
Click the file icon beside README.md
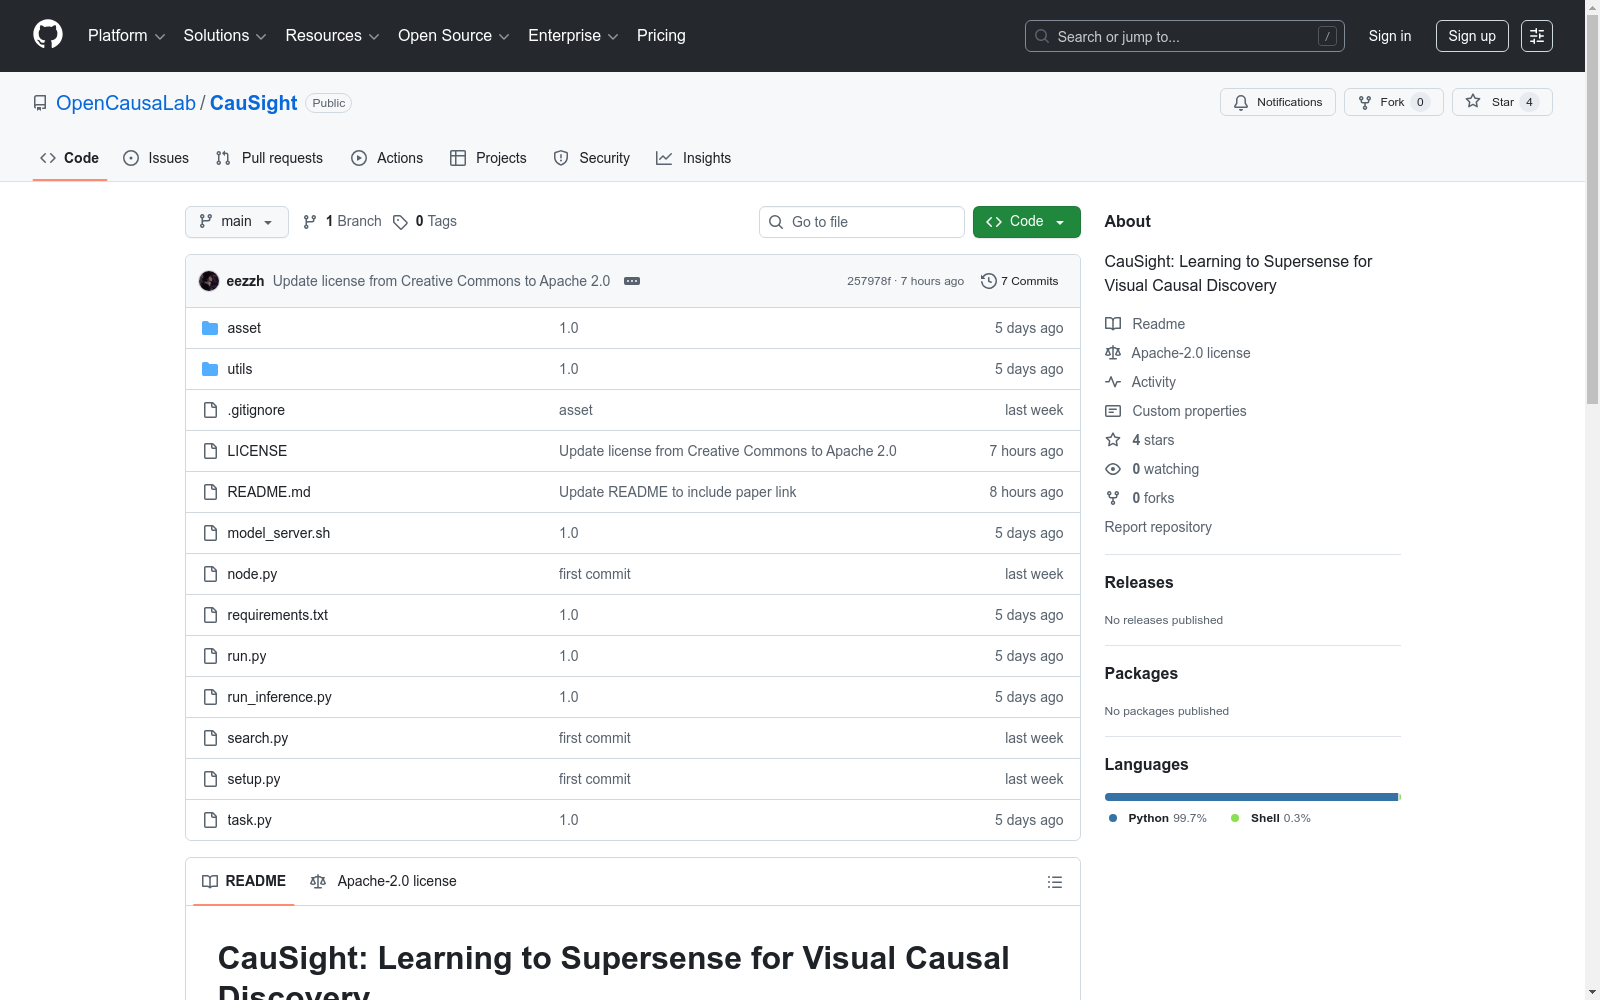click(210, 492)
